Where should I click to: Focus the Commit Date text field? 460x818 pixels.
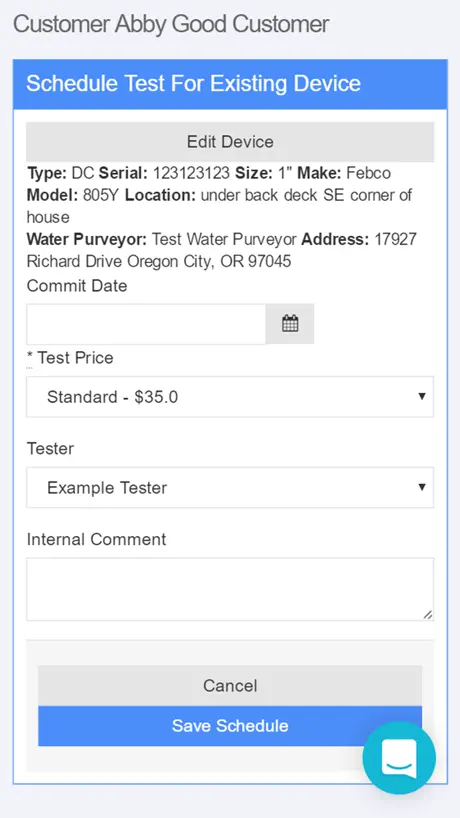[146, 324]
